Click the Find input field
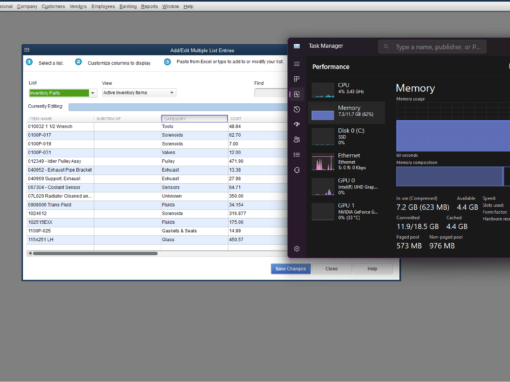Screen dimensions: 510x382 [271, 93]
